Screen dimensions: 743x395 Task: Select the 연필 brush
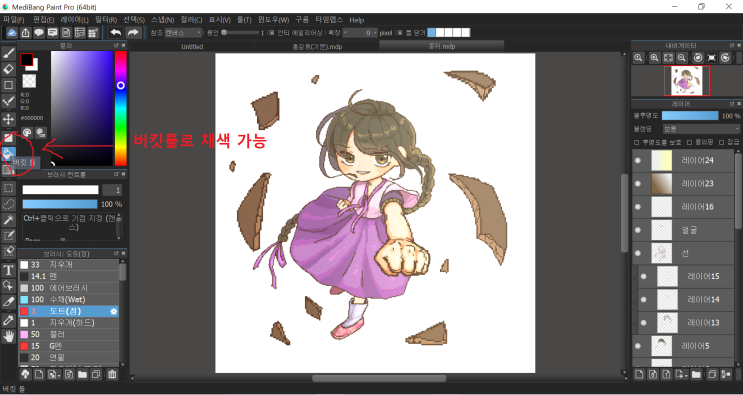tap(68, 358)
